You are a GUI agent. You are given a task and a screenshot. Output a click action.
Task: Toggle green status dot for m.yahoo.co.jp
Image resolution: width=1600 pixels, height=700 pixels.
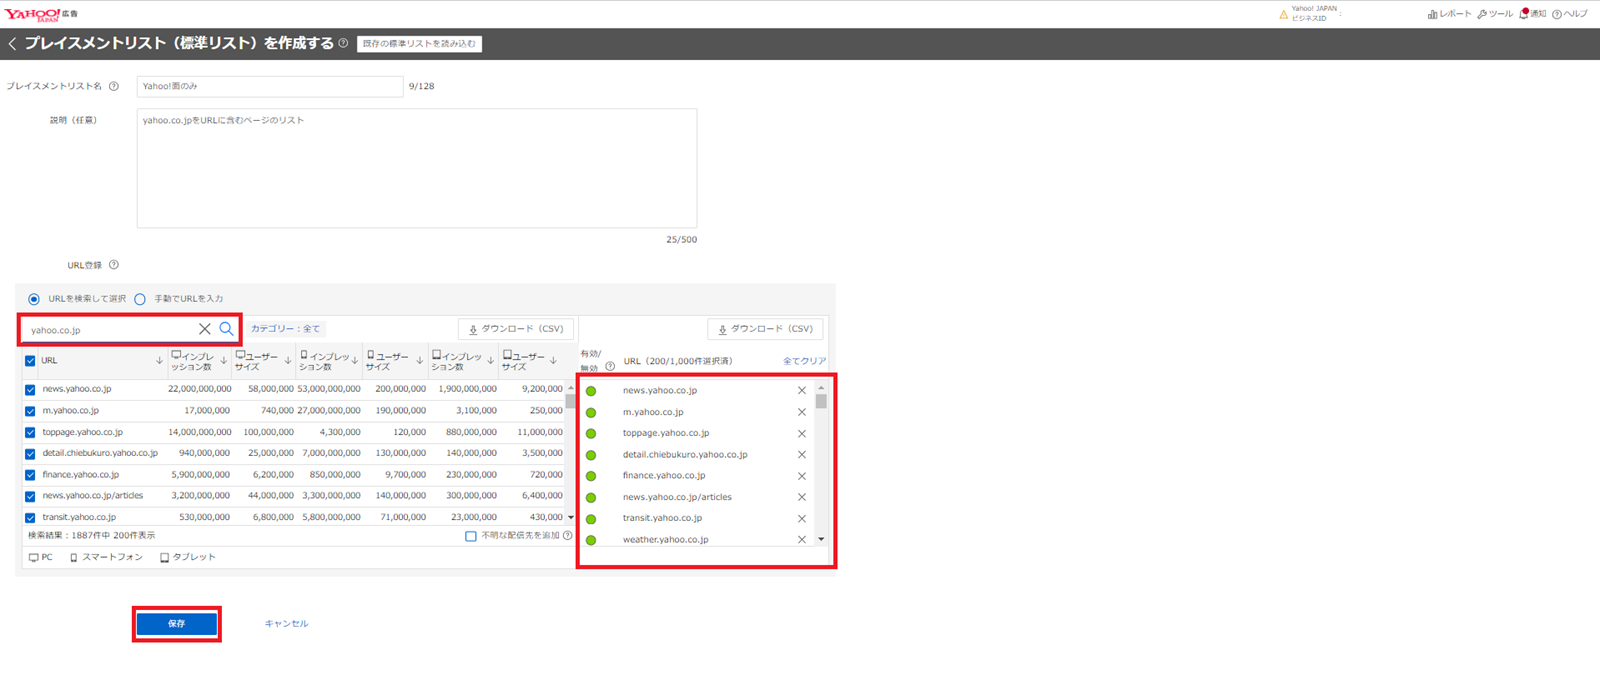(x=591, y=413)
